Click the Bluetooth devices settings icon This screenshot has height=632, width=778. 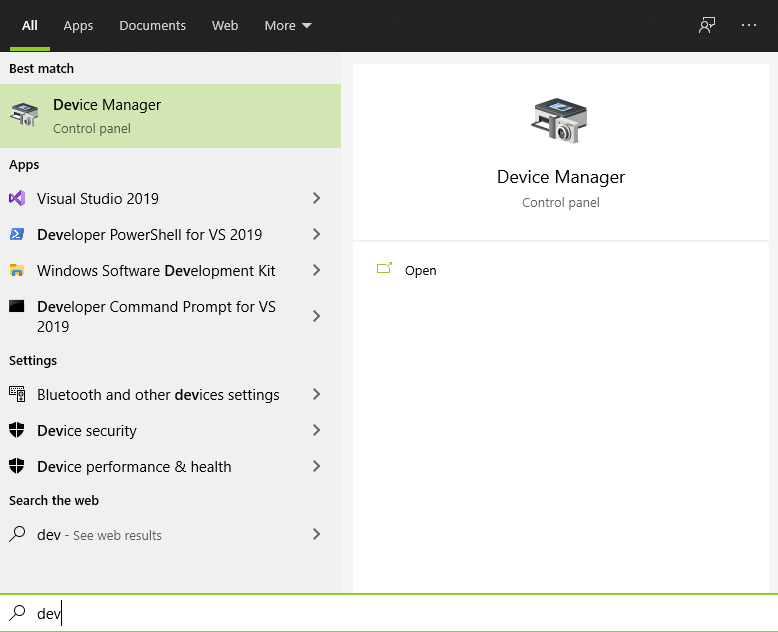coord(17,394)
